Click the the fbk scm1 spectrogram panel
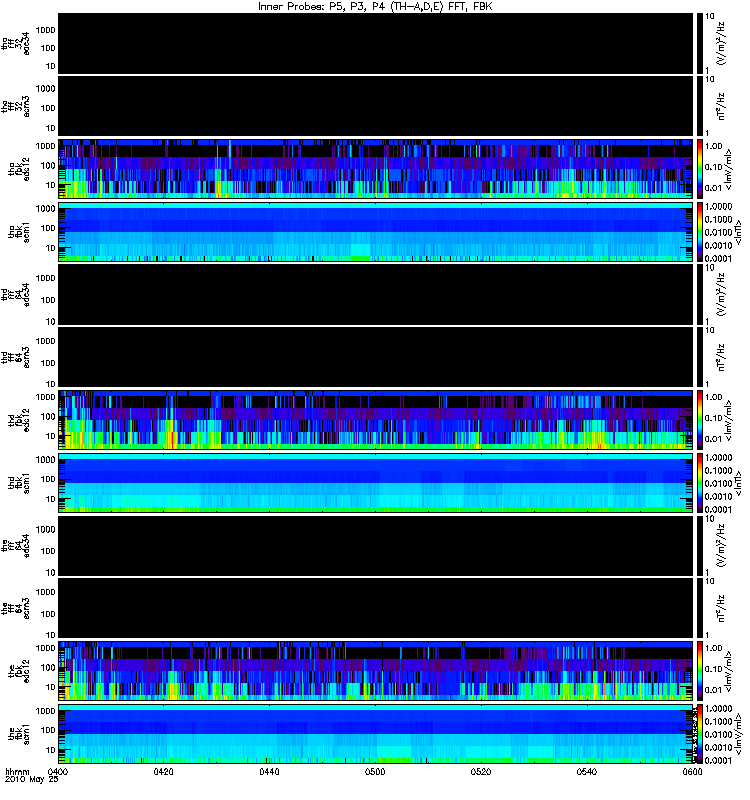Viewport: 750px width, 800px height. 378,734
